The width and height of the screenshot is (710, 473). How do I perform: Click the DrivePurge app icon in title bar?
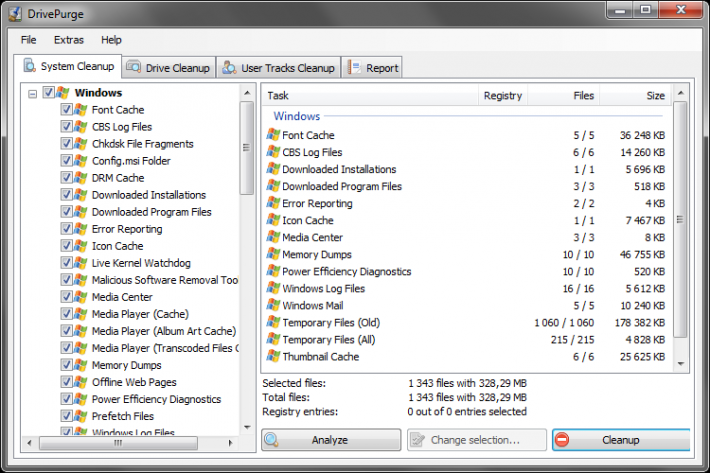(x=15, y=14)
